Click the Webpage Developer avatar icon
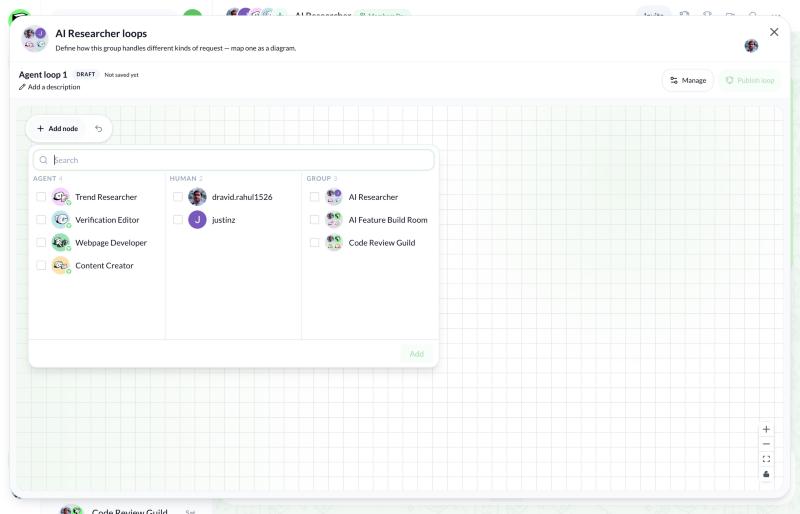Image resolution: width=800 pixels, height=514 pixels. click(x=61, y=242)
